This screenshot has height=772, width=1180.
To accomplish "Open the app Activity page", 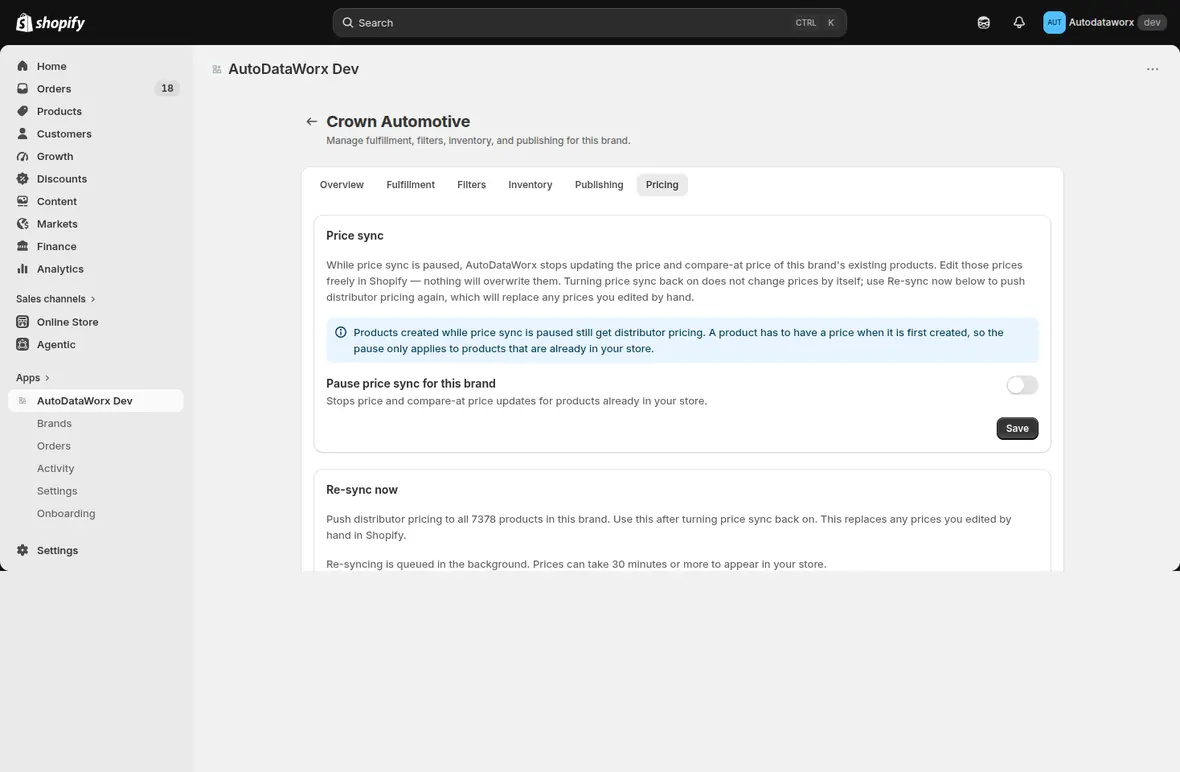I will click(56, 469).
